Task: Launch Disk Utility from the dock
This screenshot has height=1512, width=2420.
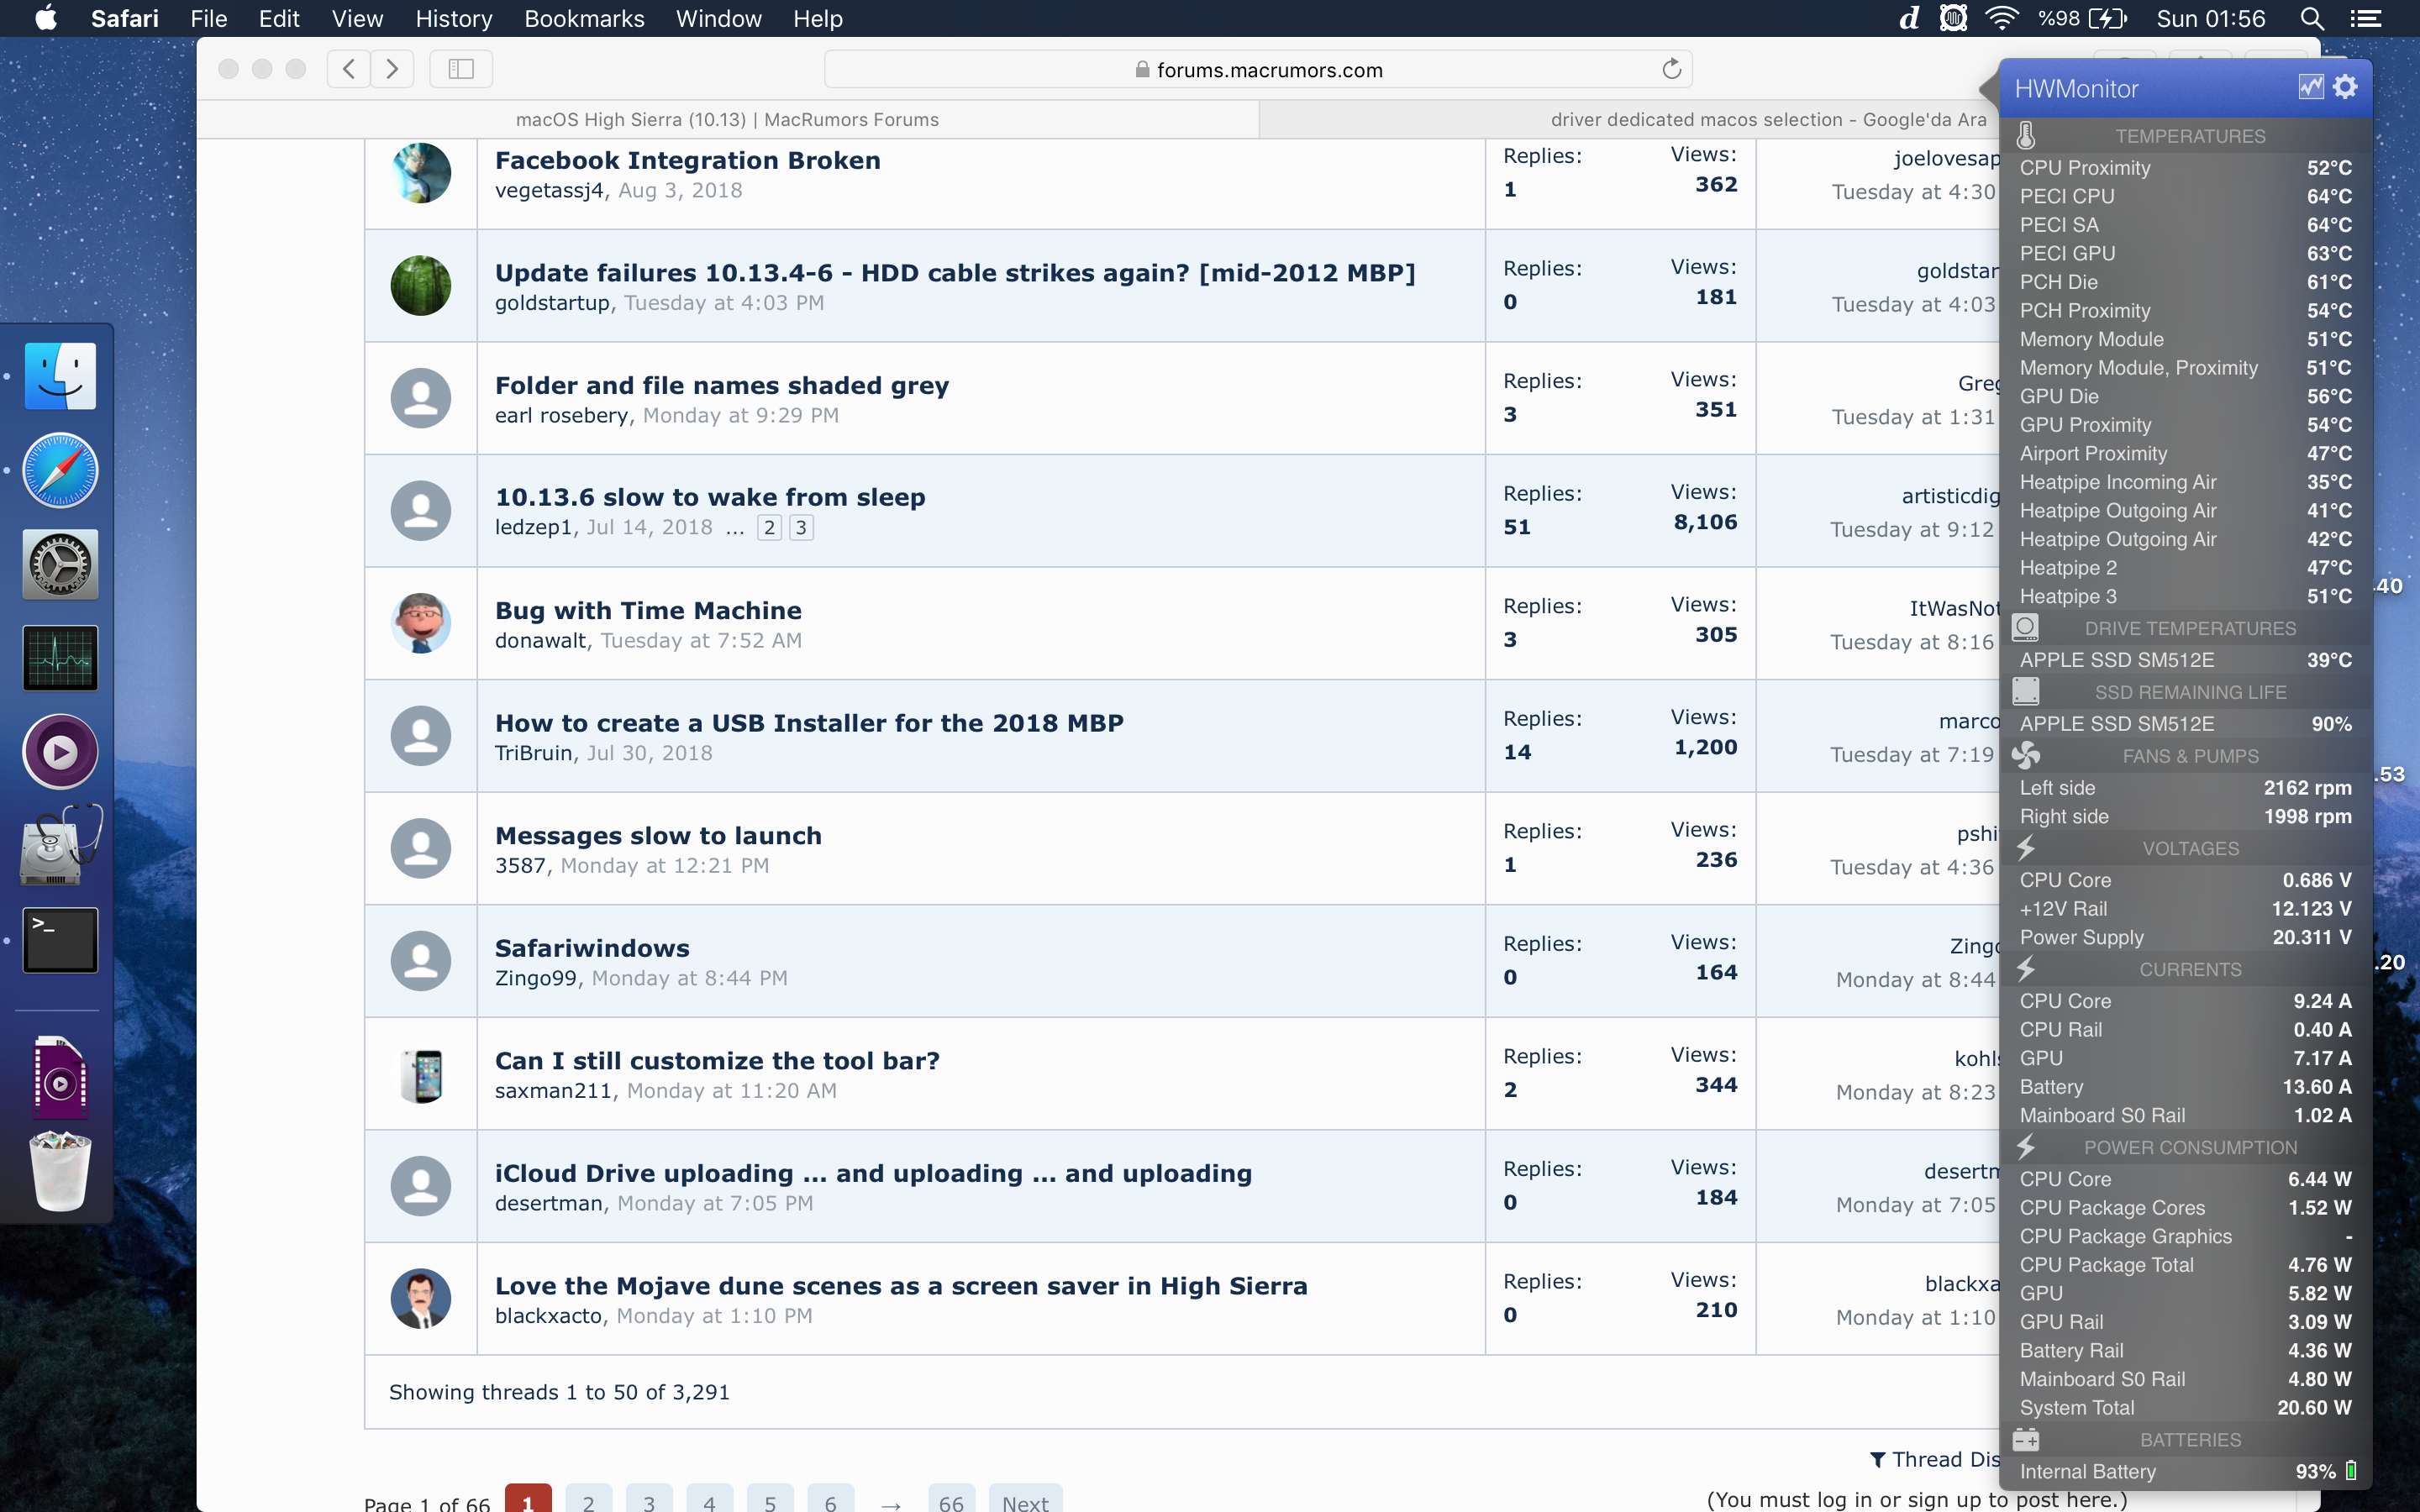Action: click(60, 845)
